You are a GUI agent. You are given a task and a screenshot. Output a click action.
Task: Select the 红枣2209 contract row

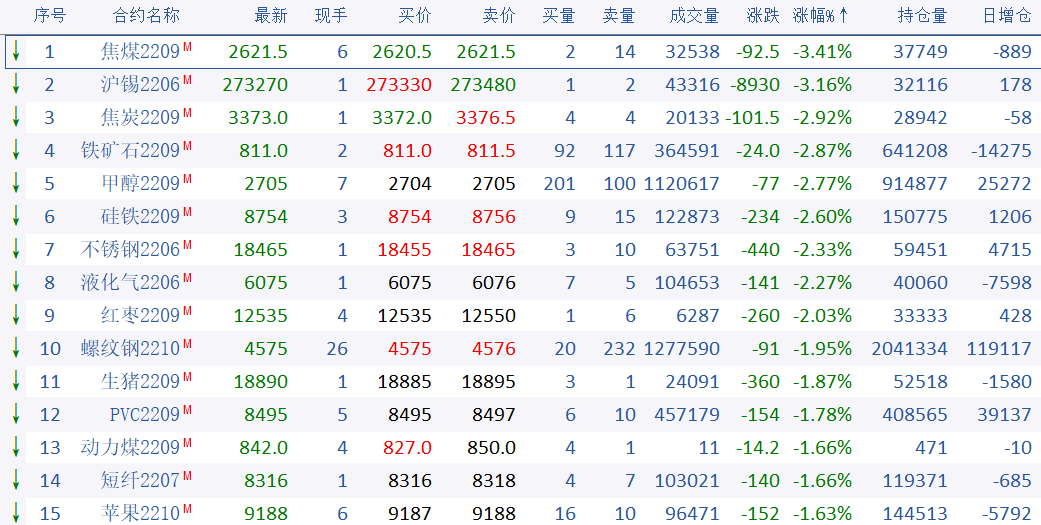pos(140,316)
